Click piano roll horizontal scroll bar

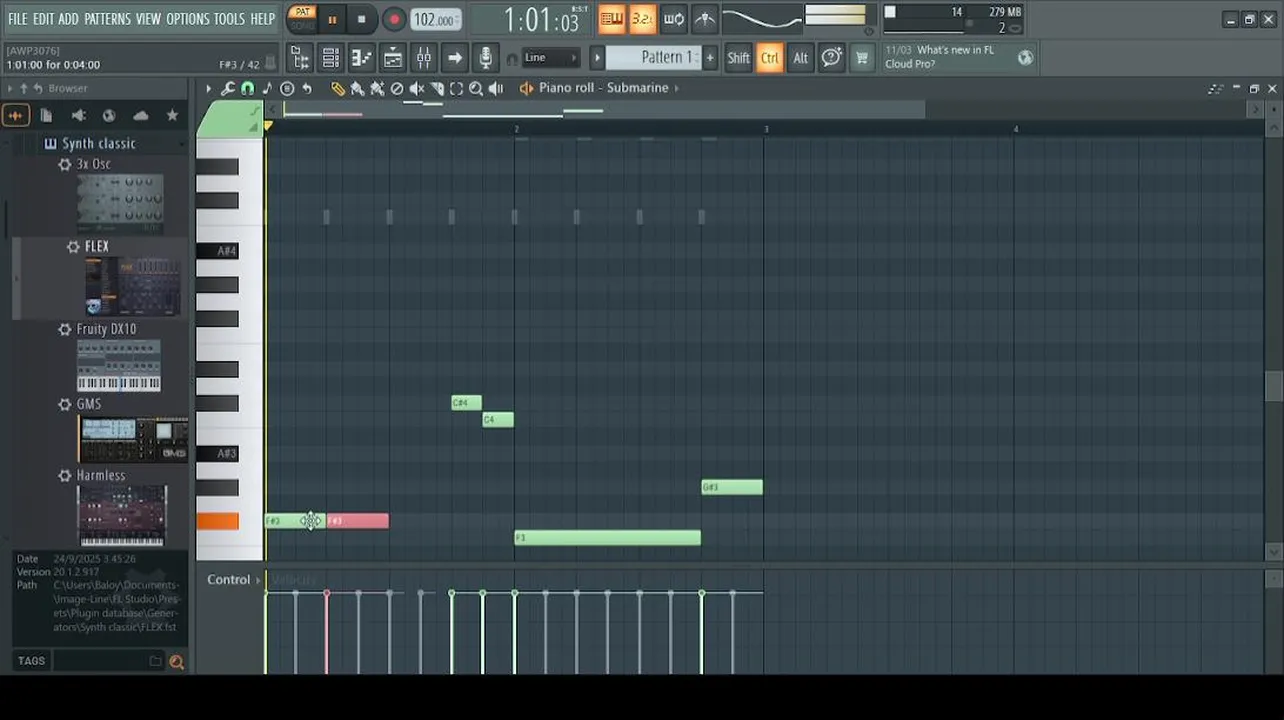(604, 109)
